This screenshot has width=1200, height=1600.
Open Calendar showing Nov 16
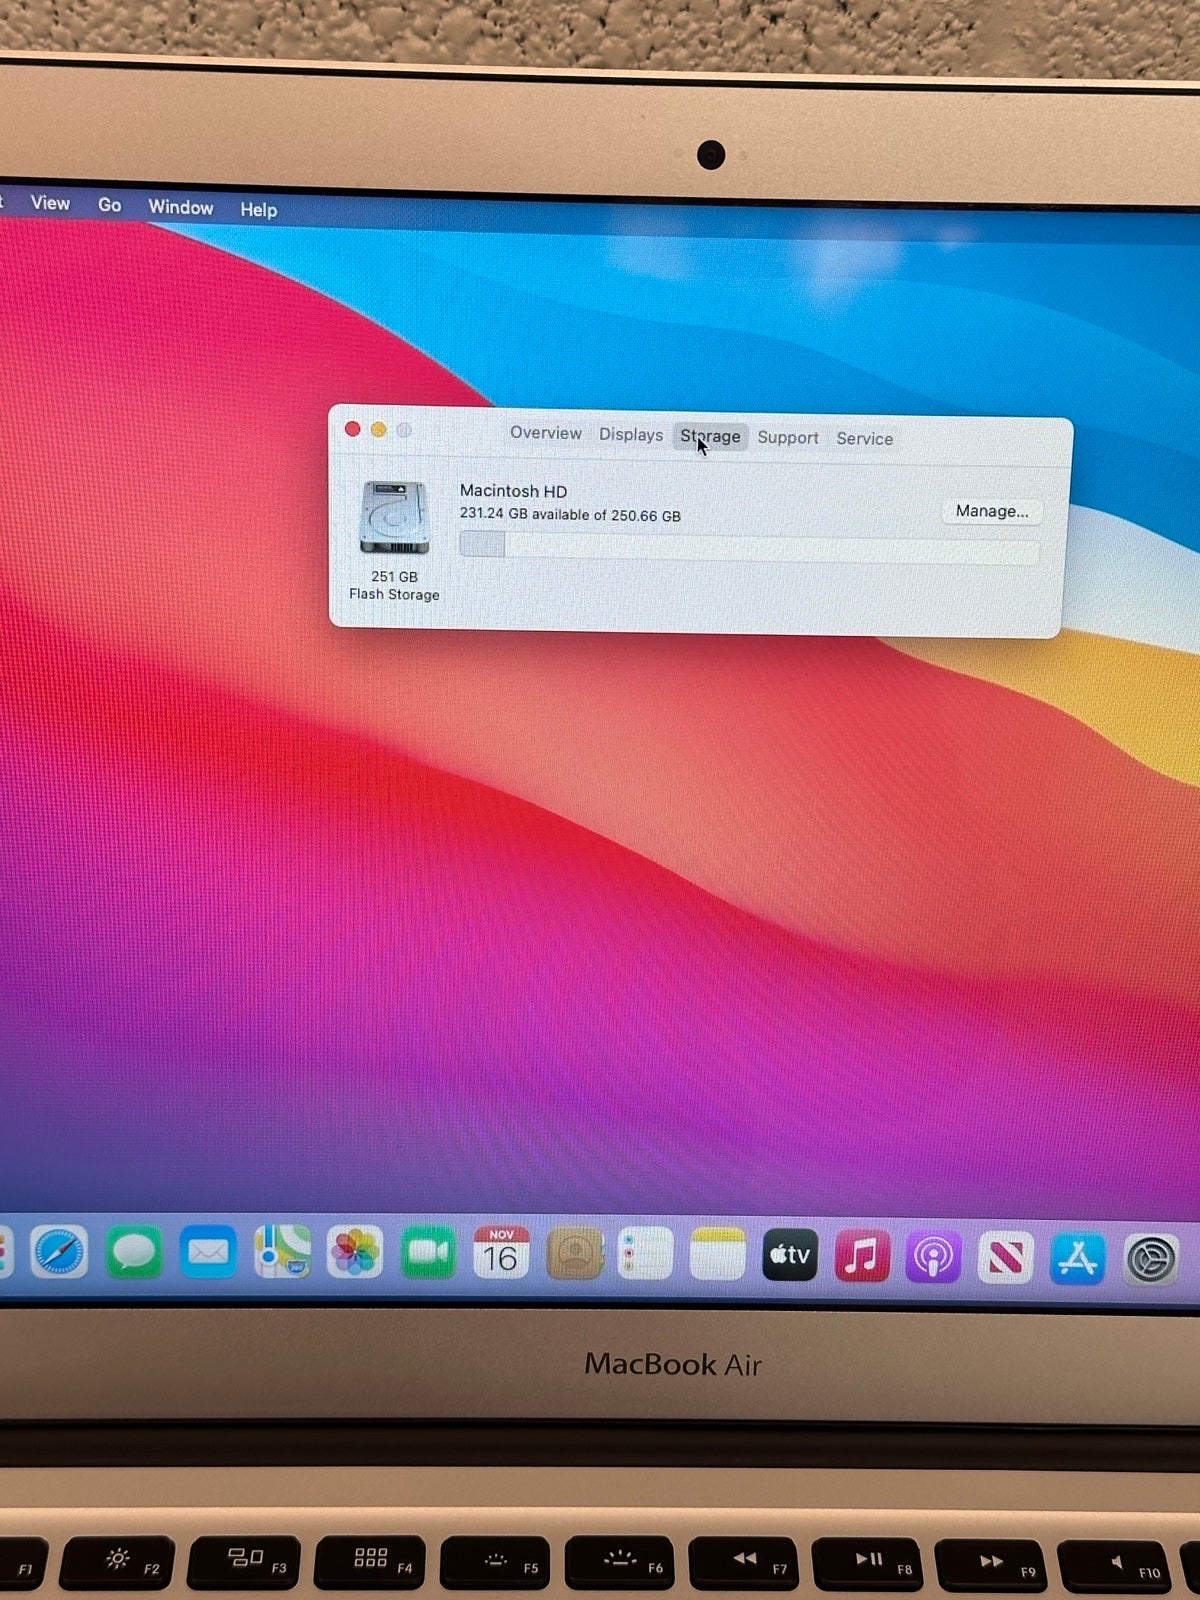pos(501,1253)
